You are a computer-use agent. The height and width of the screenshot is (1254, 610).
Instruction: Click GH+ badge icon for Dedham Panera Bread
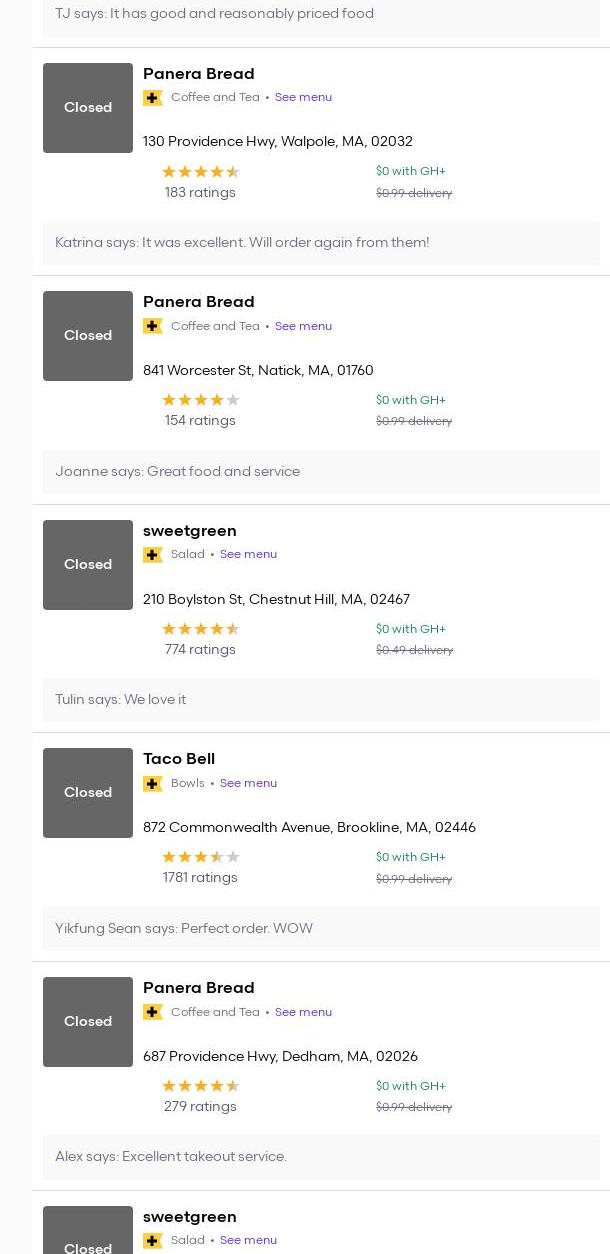[153, 1012]
